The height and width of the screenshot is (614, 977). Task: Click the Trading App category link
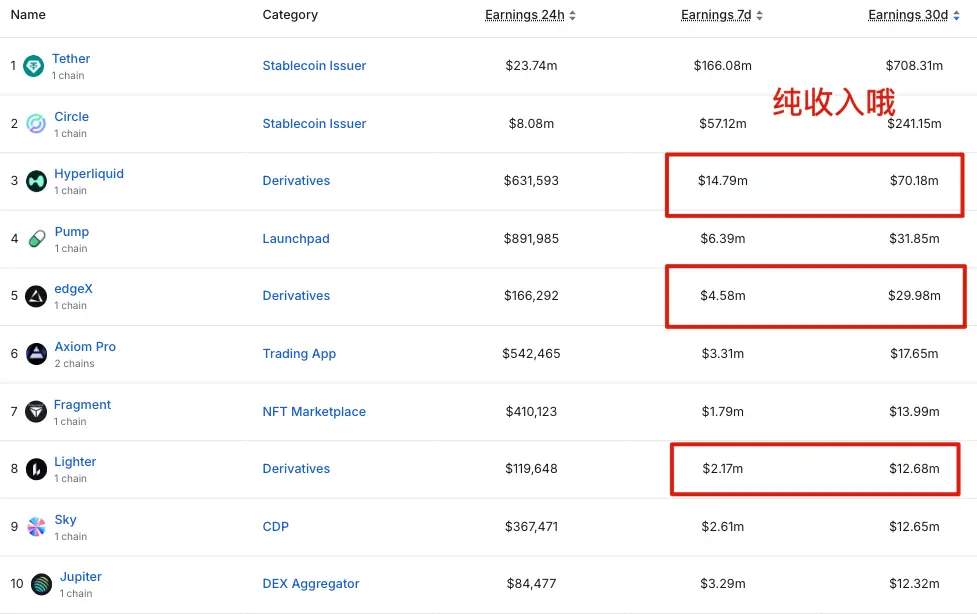click(x=299, y=354)
